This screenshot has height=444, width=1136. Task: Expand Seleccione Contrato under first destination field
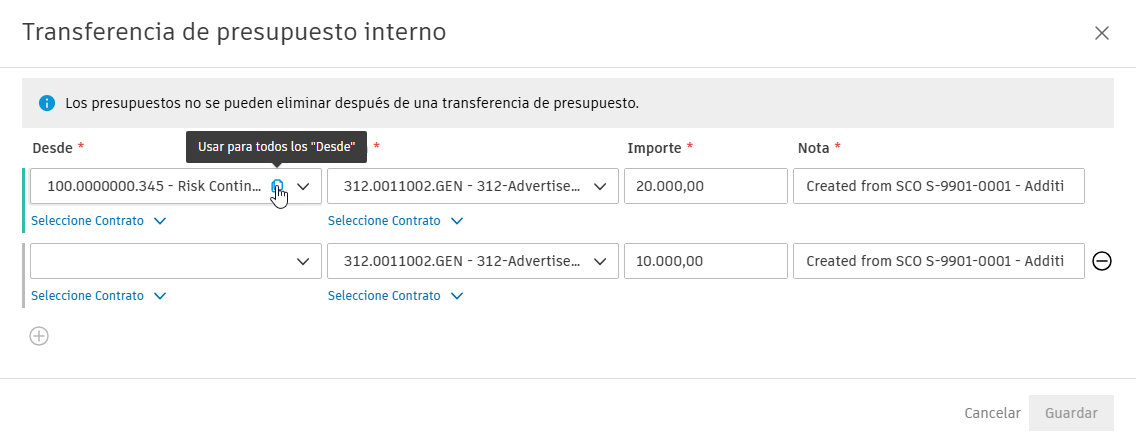point(395,220)
